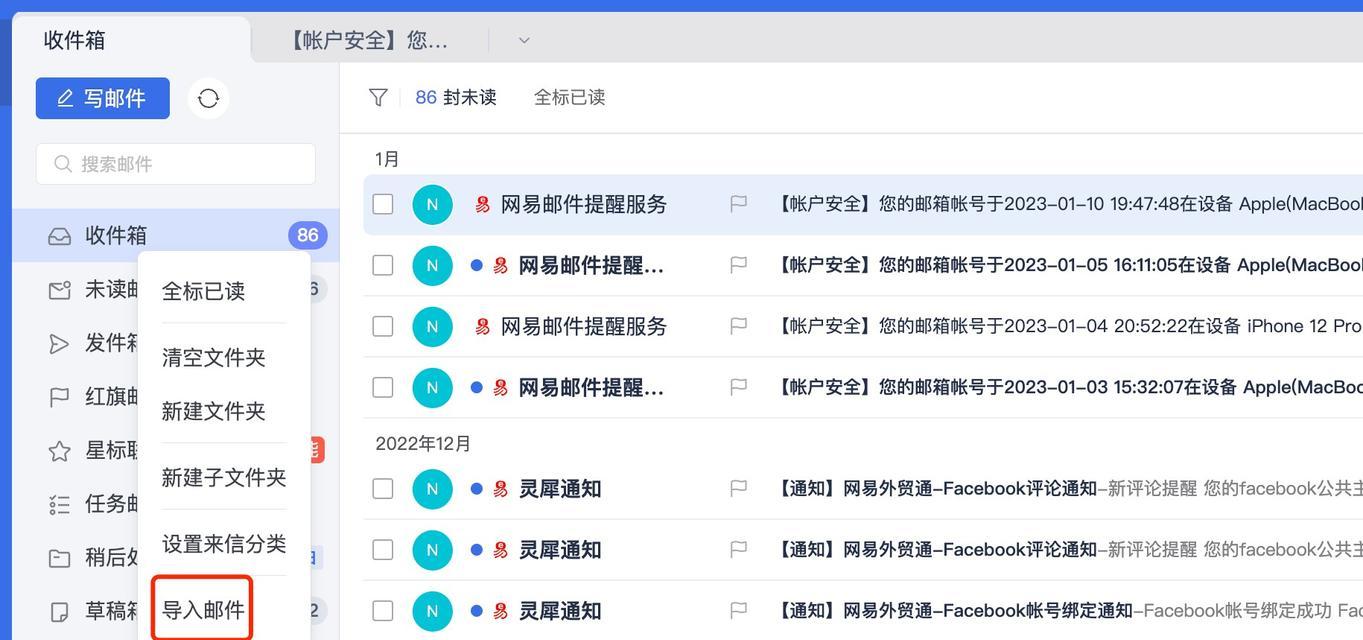The height and width of the screenshot is (640, 1363).
Task: Choose 清空文件夹 in the context menu
Action: pyautogui.click(x=213, y=357)
